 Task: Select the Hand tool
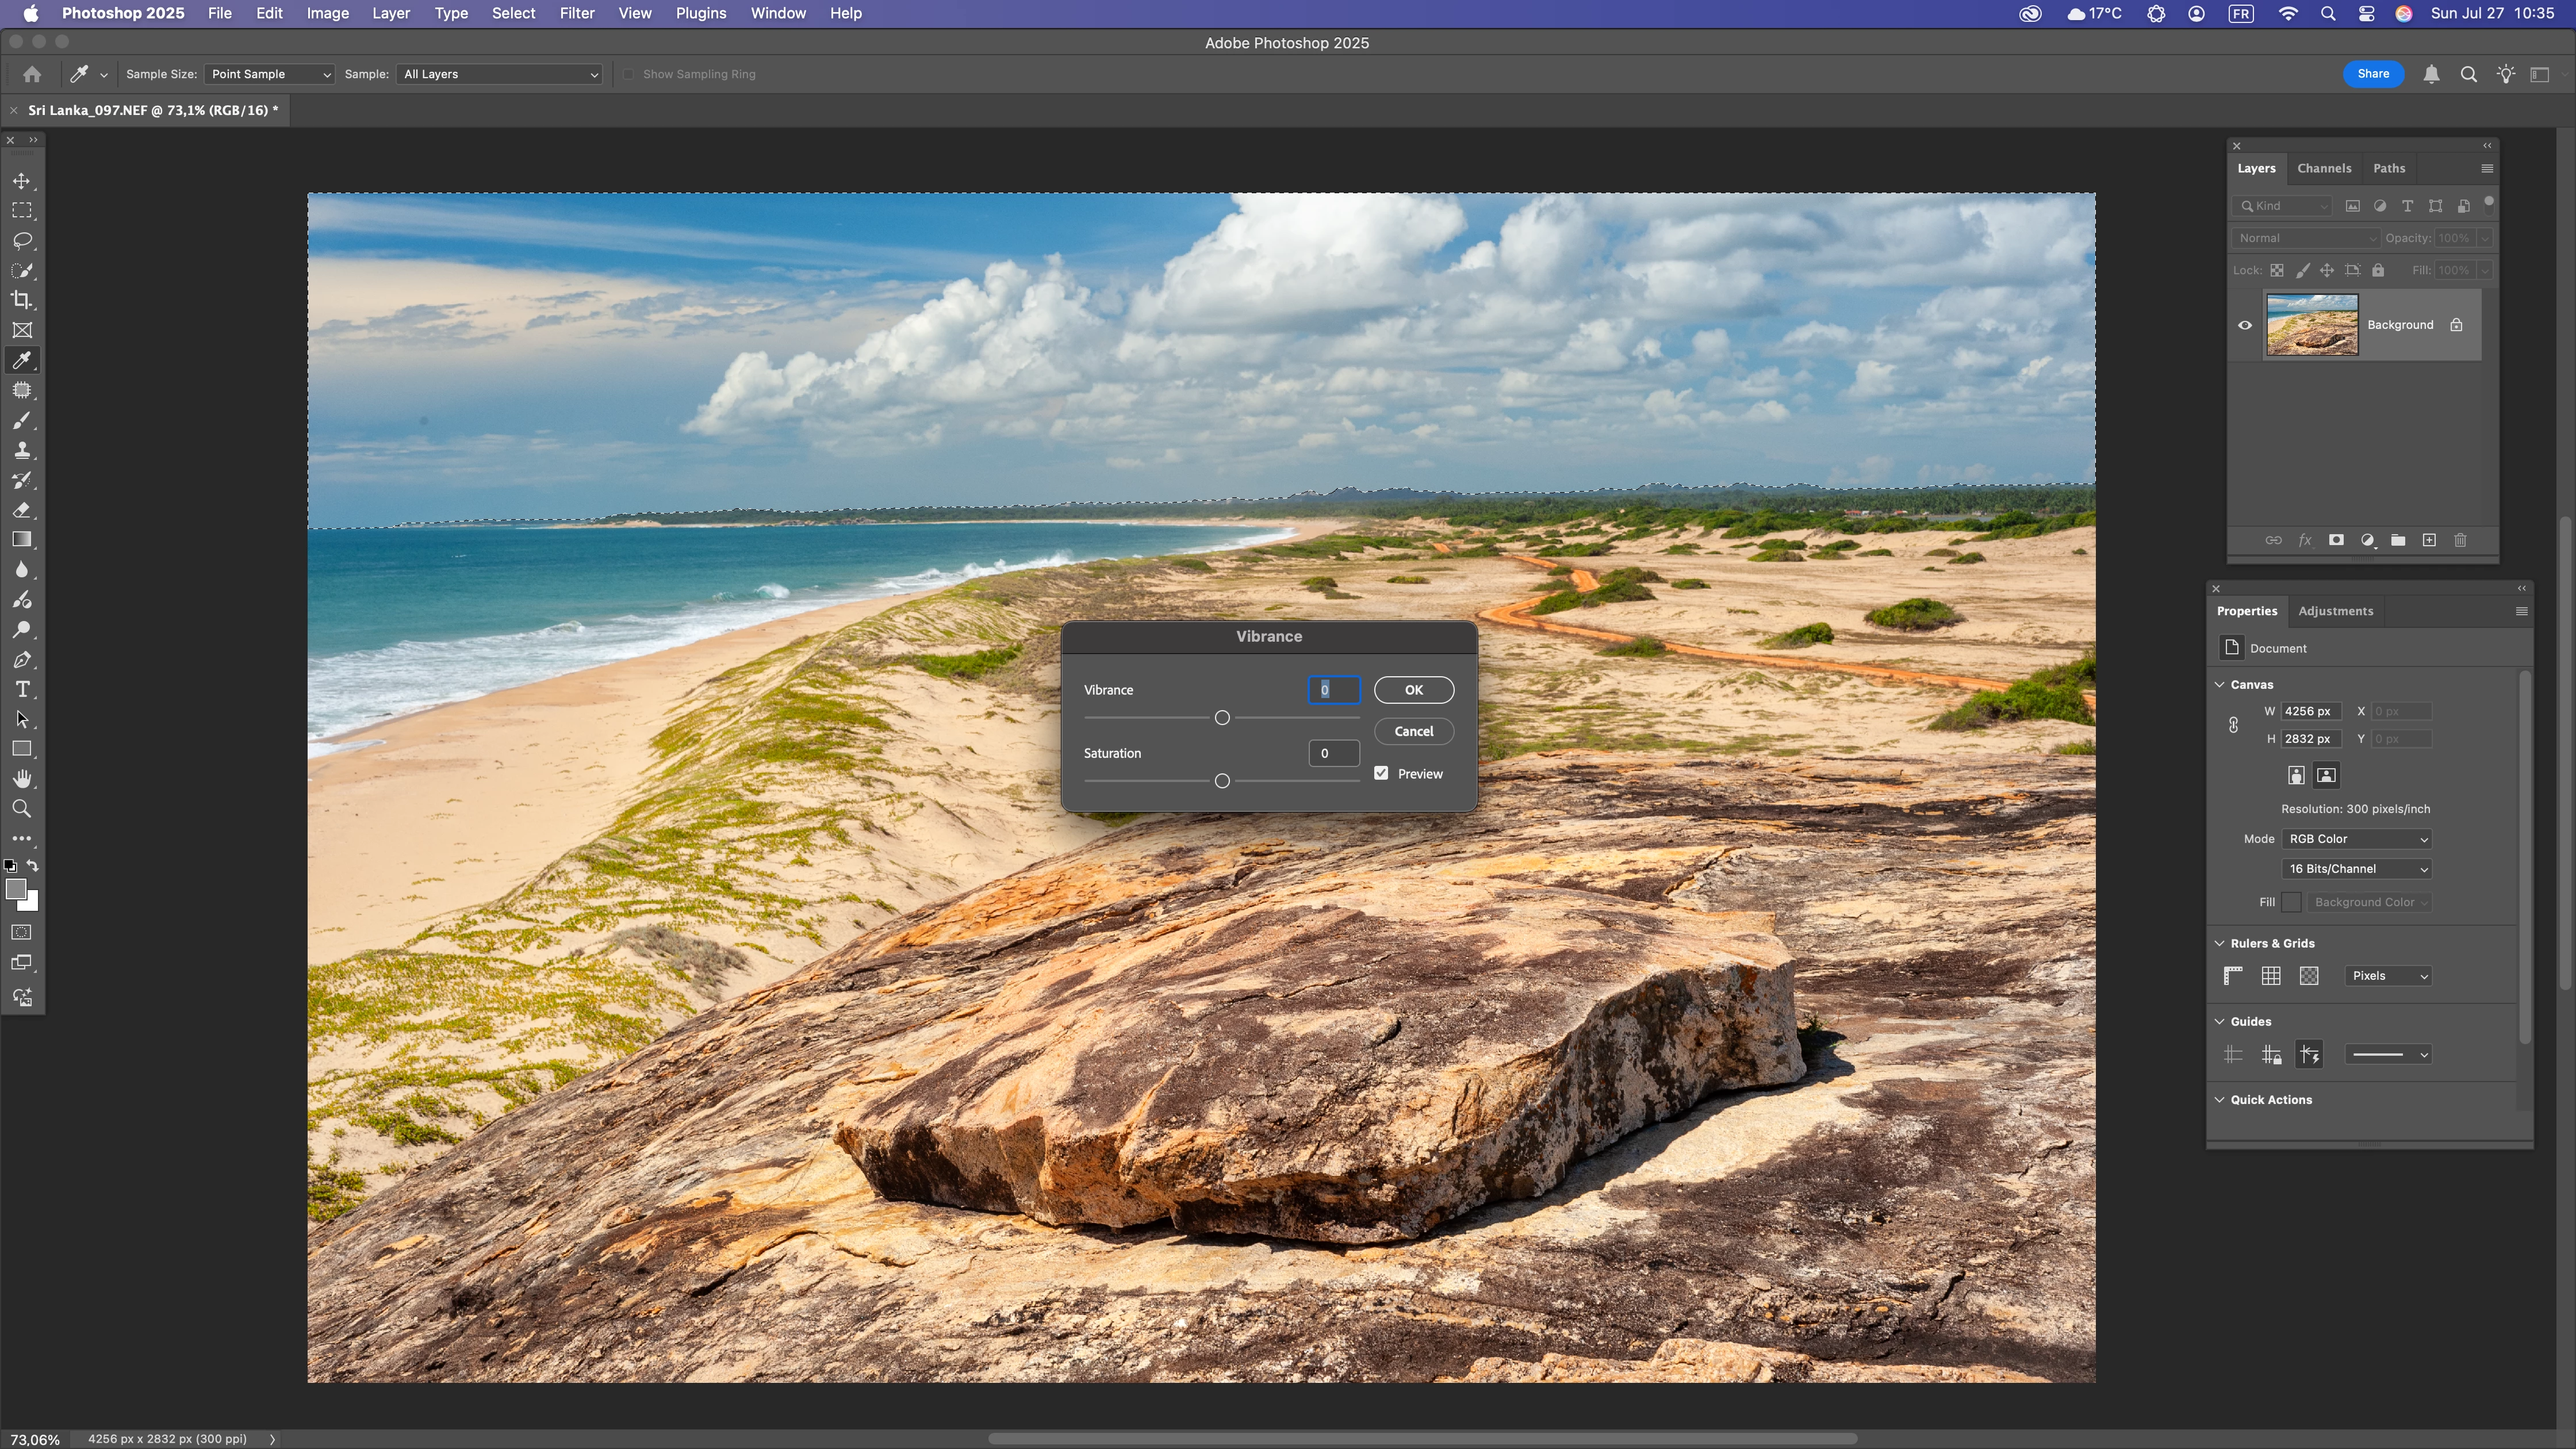[x=22, y=779]
